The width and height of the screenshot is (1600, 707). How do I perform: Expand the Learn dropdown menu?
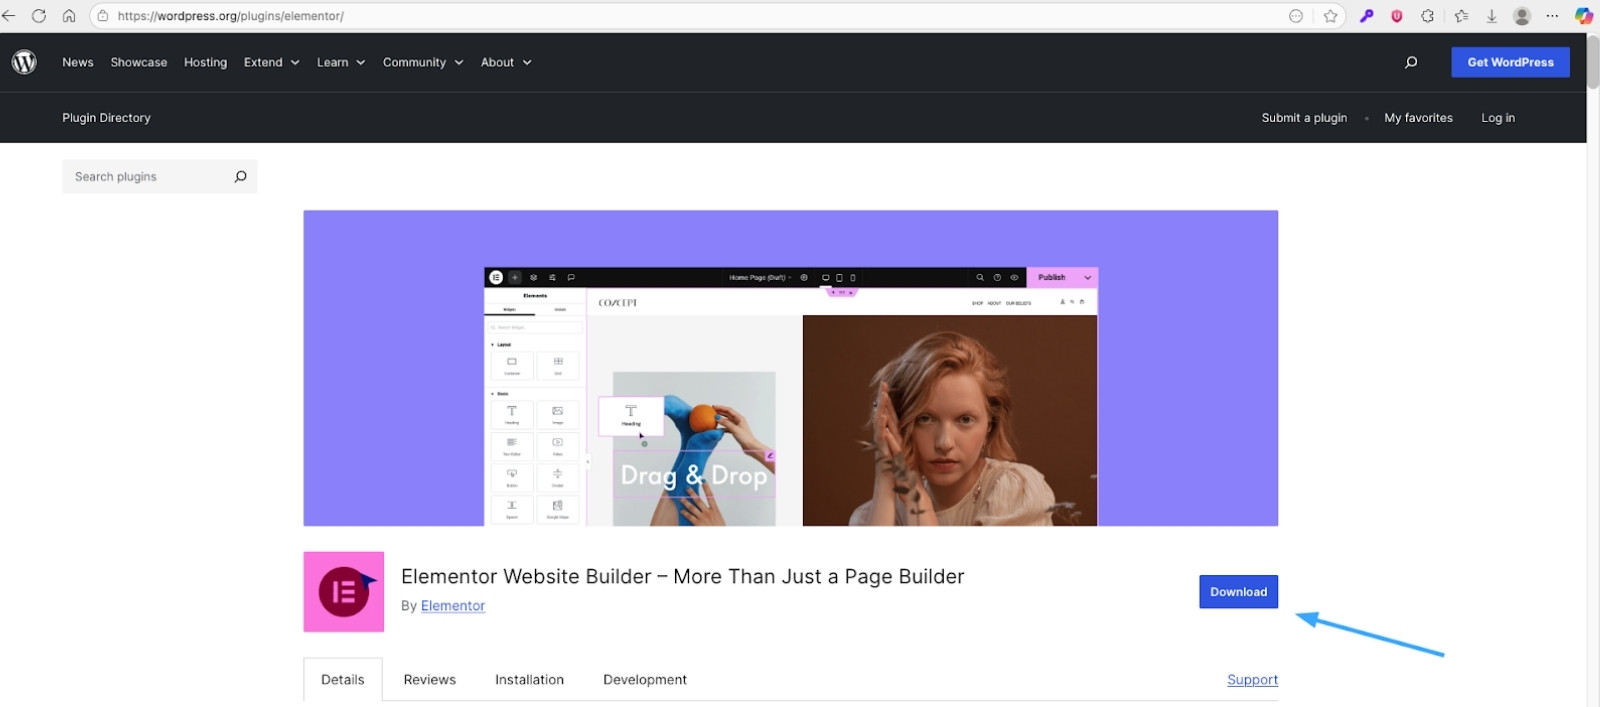tap(341, 62)
